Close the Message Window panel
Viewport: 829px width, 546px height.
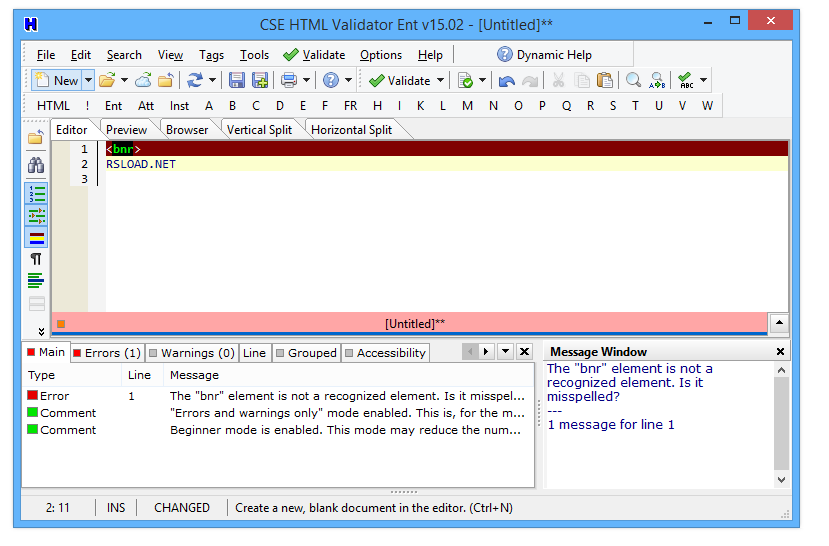tap(780, 352)
